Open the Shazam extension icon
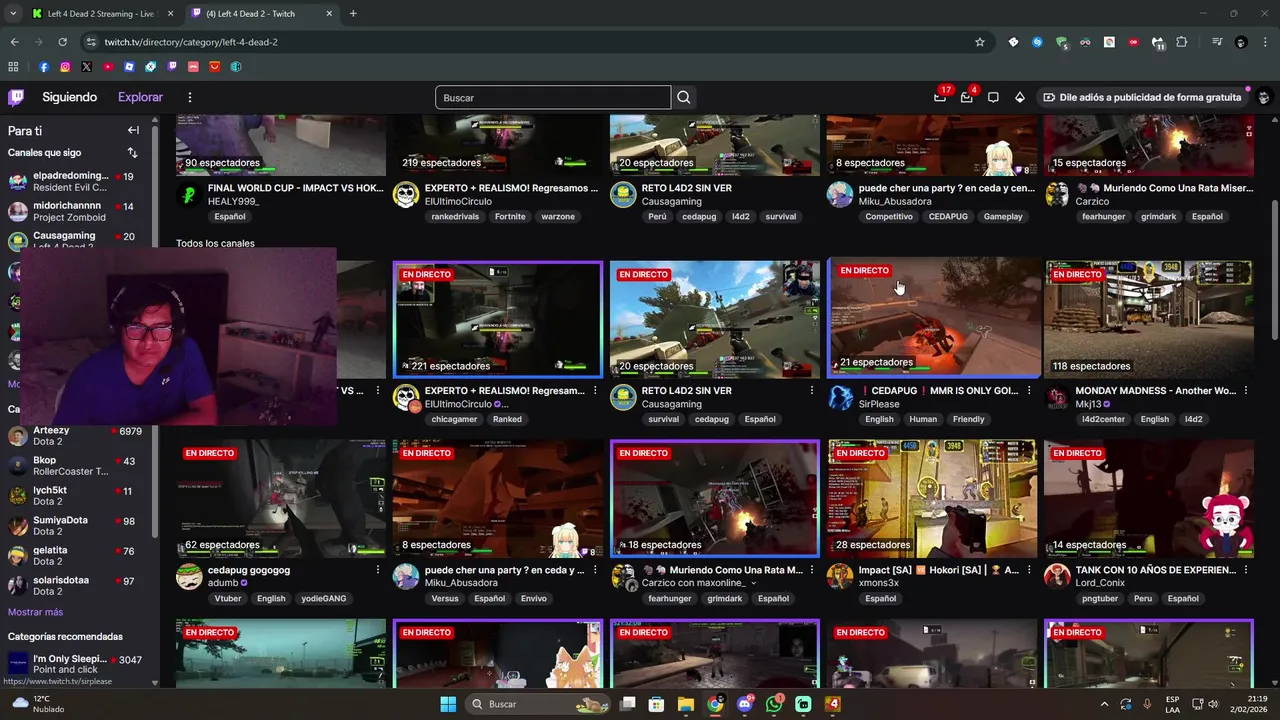 click(1037, 42)
